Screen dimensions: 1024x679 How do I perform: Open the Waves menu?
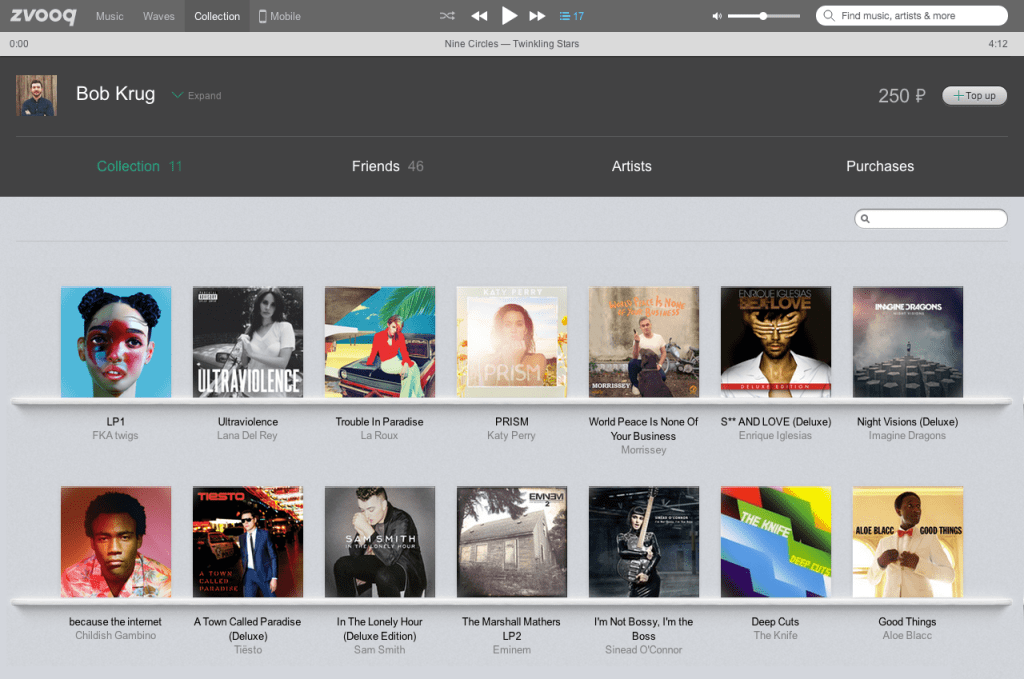(x=159, y=16)
